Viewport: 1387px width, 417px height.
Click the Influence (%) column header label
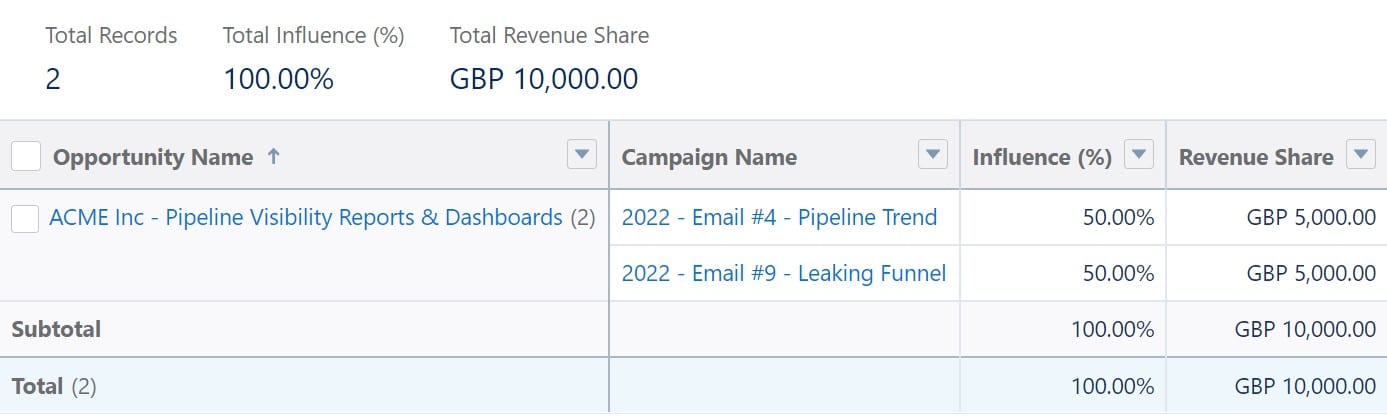1042,157
